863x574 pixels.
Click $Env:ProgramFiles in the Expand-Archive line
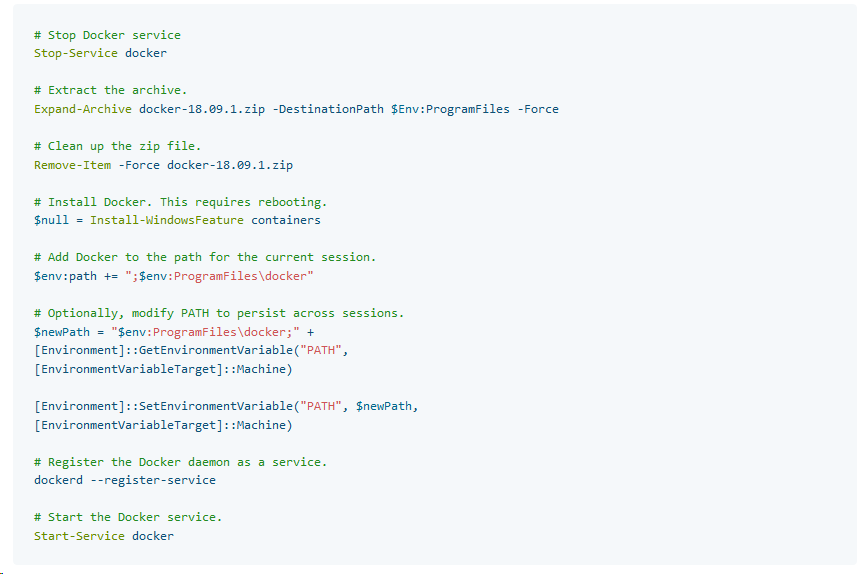[x=450, y=109]
